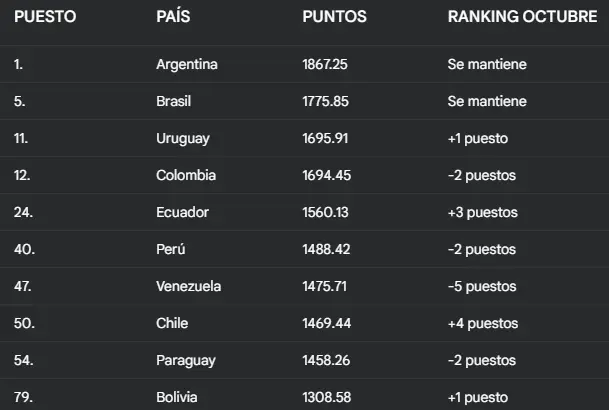Select the Colombia country cell

tap(186, 176)
